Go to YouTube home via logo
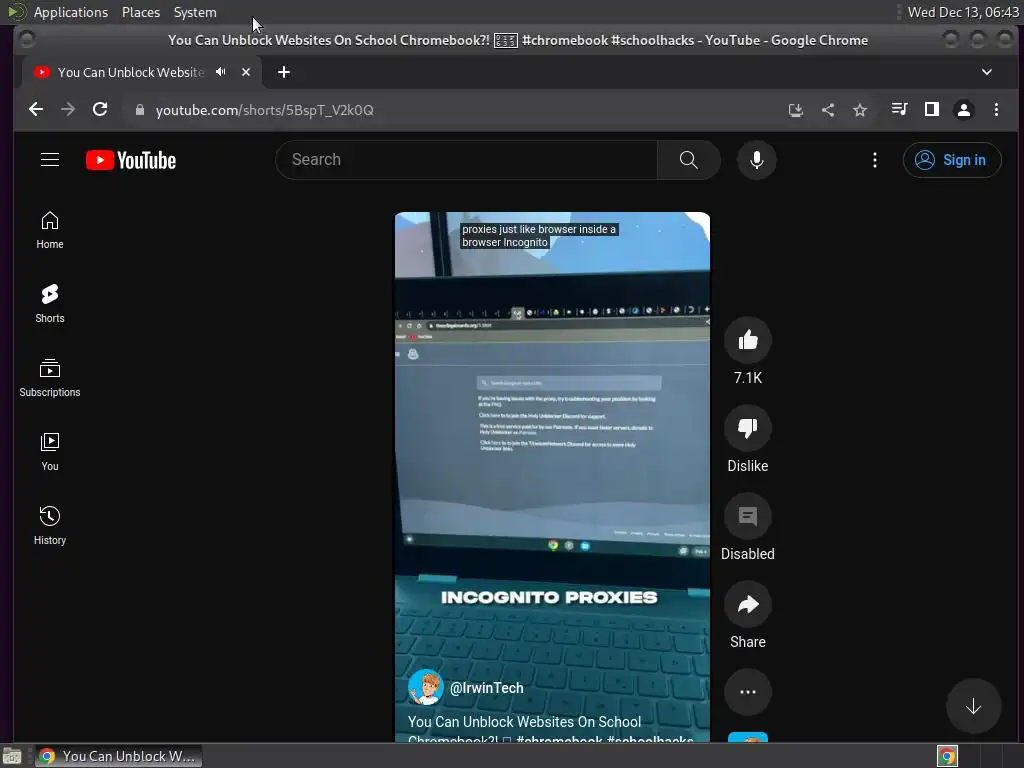The width and height of the screenshot is (1024, 768). 131,160
